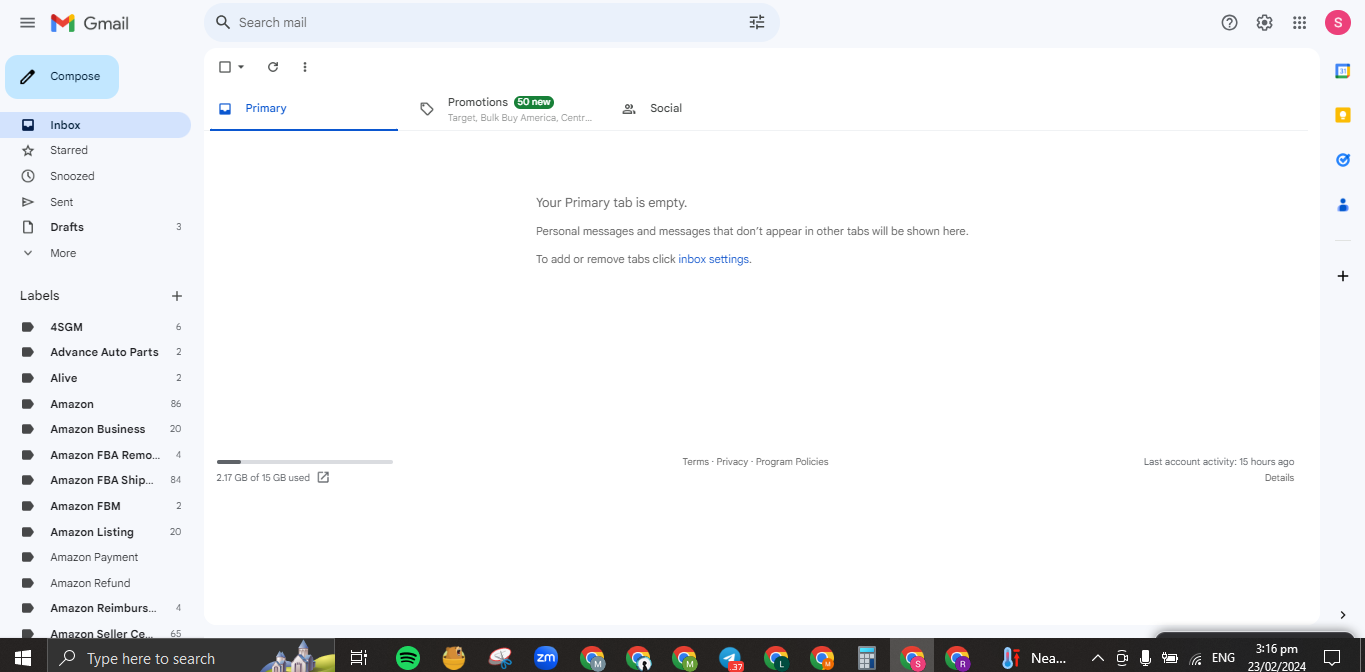Click the Windows taskbar search box
1365x672 pixels.
point(190,658)
